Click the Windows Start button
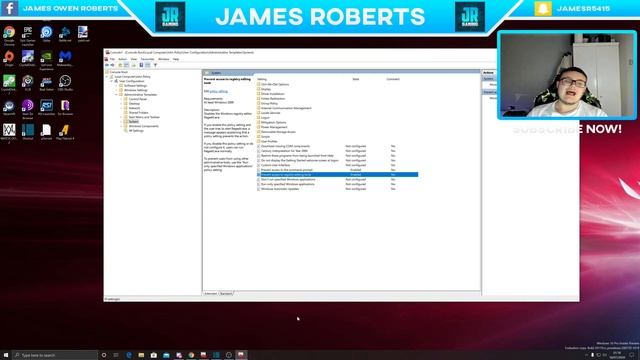Image resolution: width=640 pixels, height=360 pixels. (x=6, y=355)
